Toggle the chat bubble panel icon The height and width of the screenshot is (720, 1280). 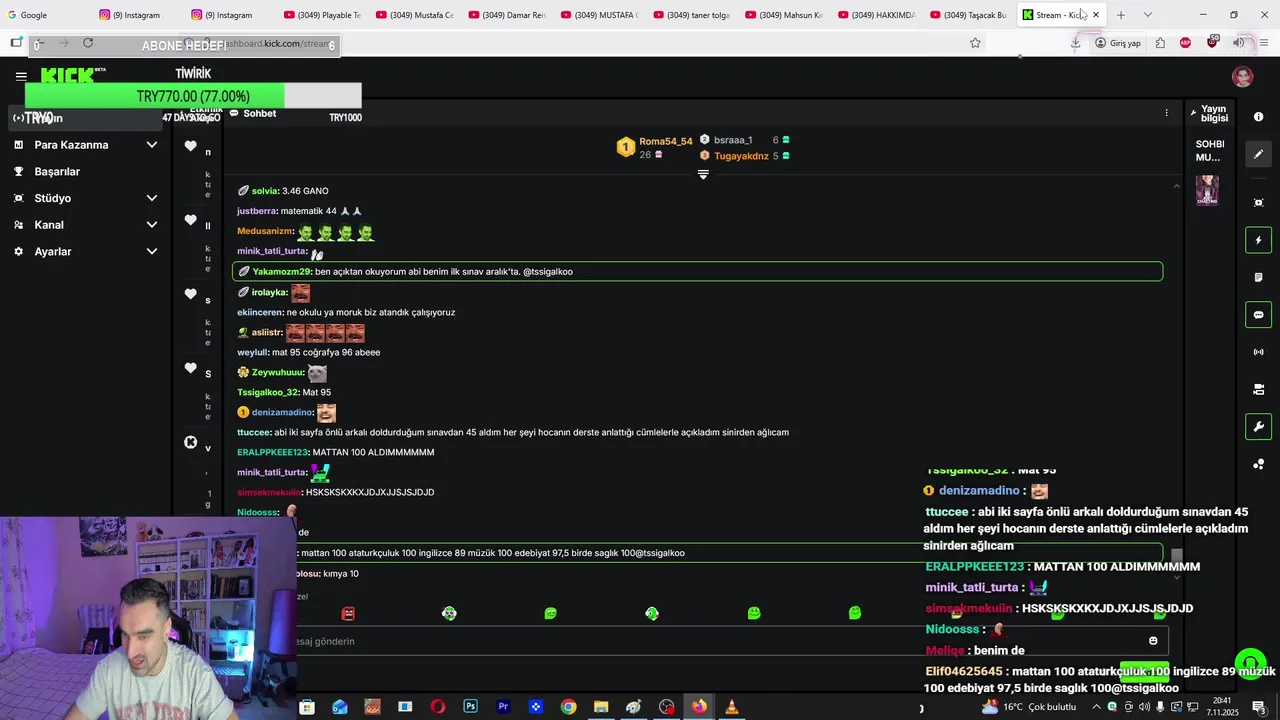tap(1258, 315)
